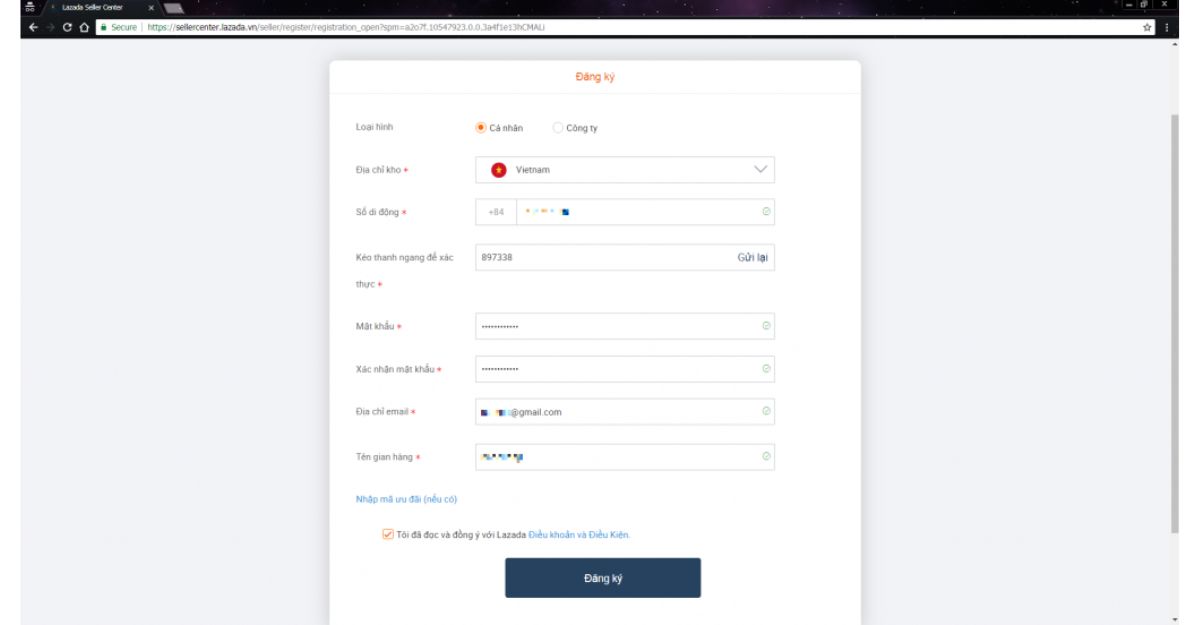Click the Địa chỉ email input
1200x625 pixels.
pyautogui.click(x=625, y=411)
